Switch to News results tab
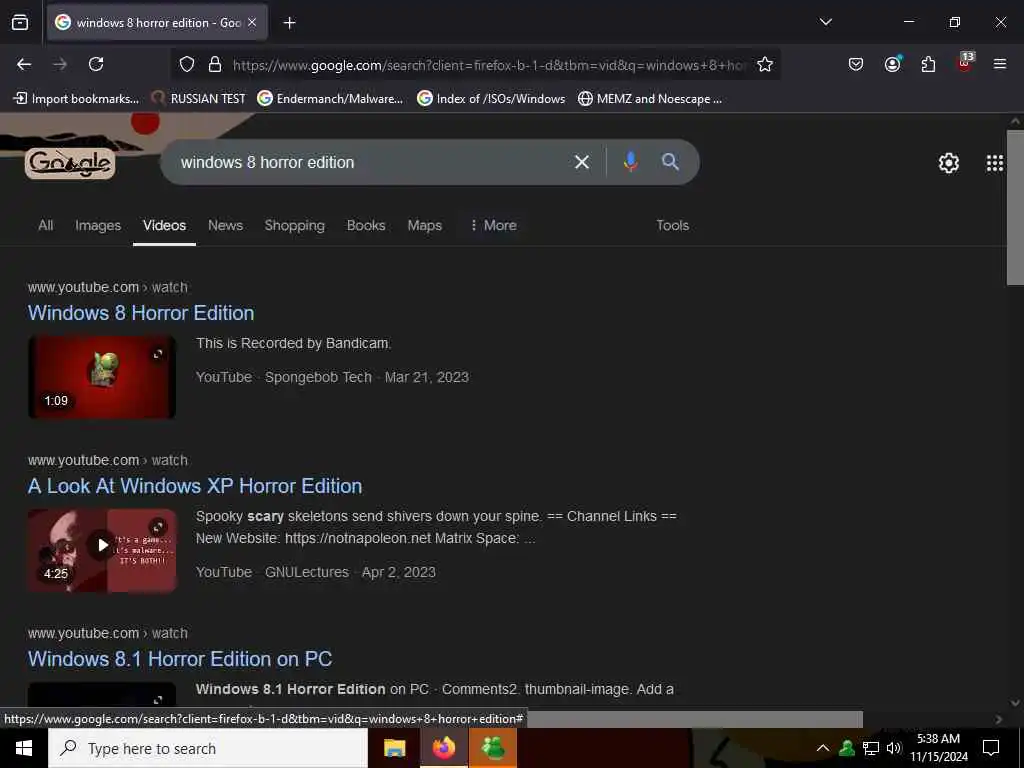1024x768 pixels. 225,225
